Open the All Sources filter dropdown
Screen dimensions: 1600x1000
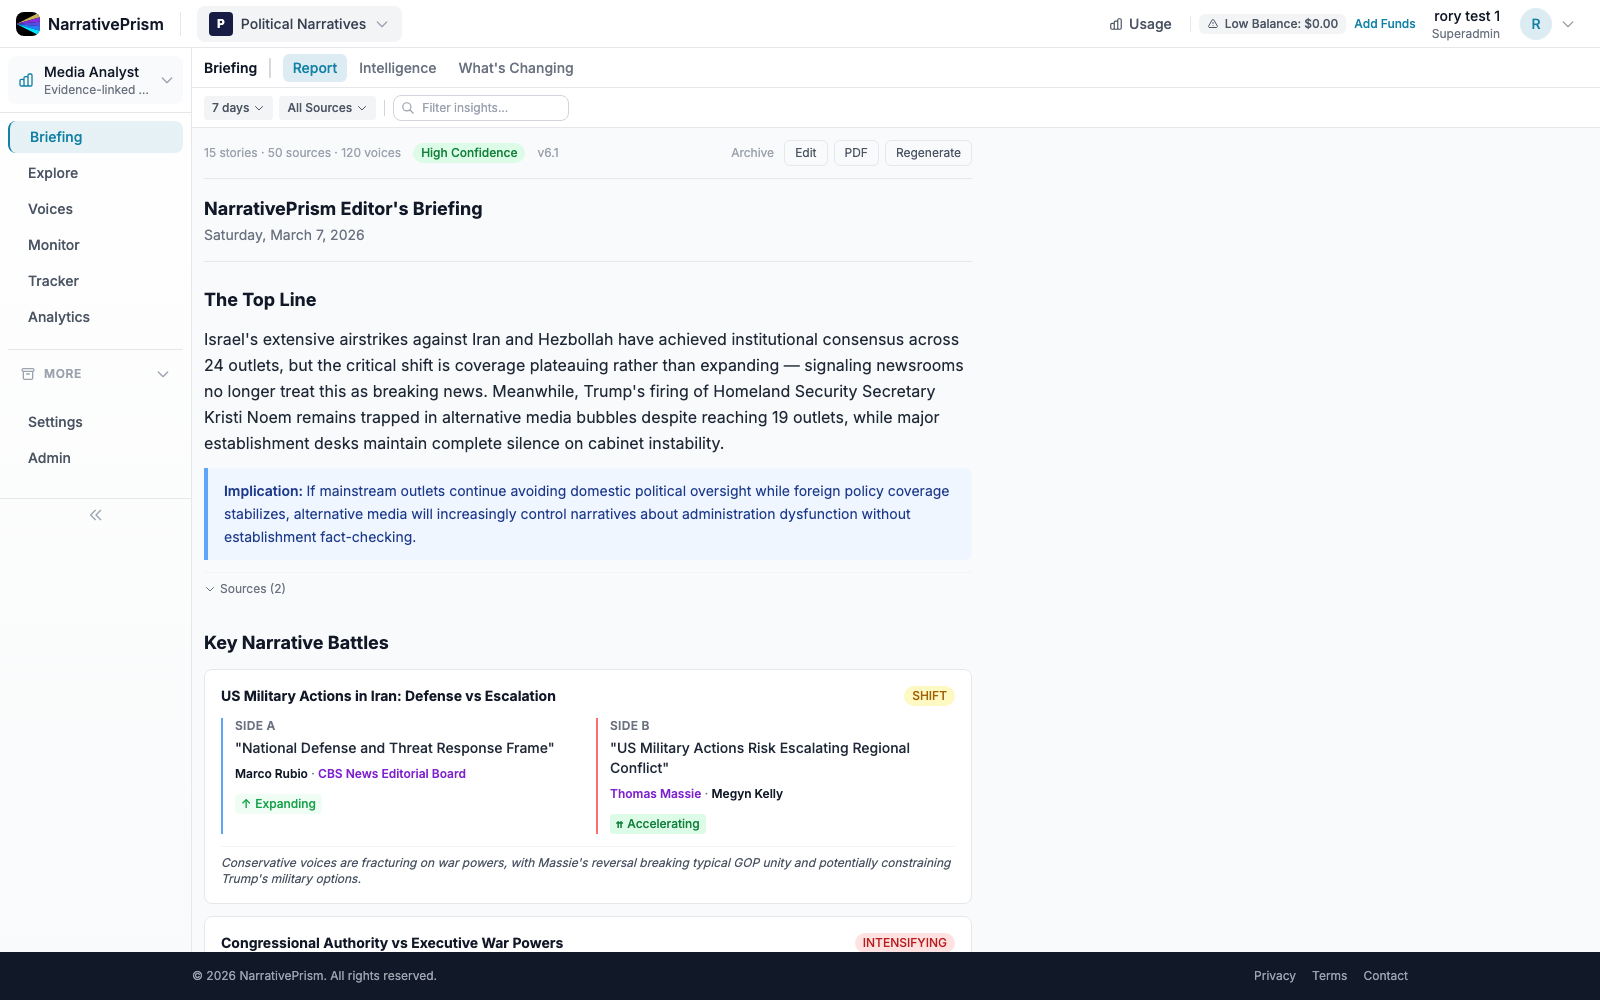[326, 107]
